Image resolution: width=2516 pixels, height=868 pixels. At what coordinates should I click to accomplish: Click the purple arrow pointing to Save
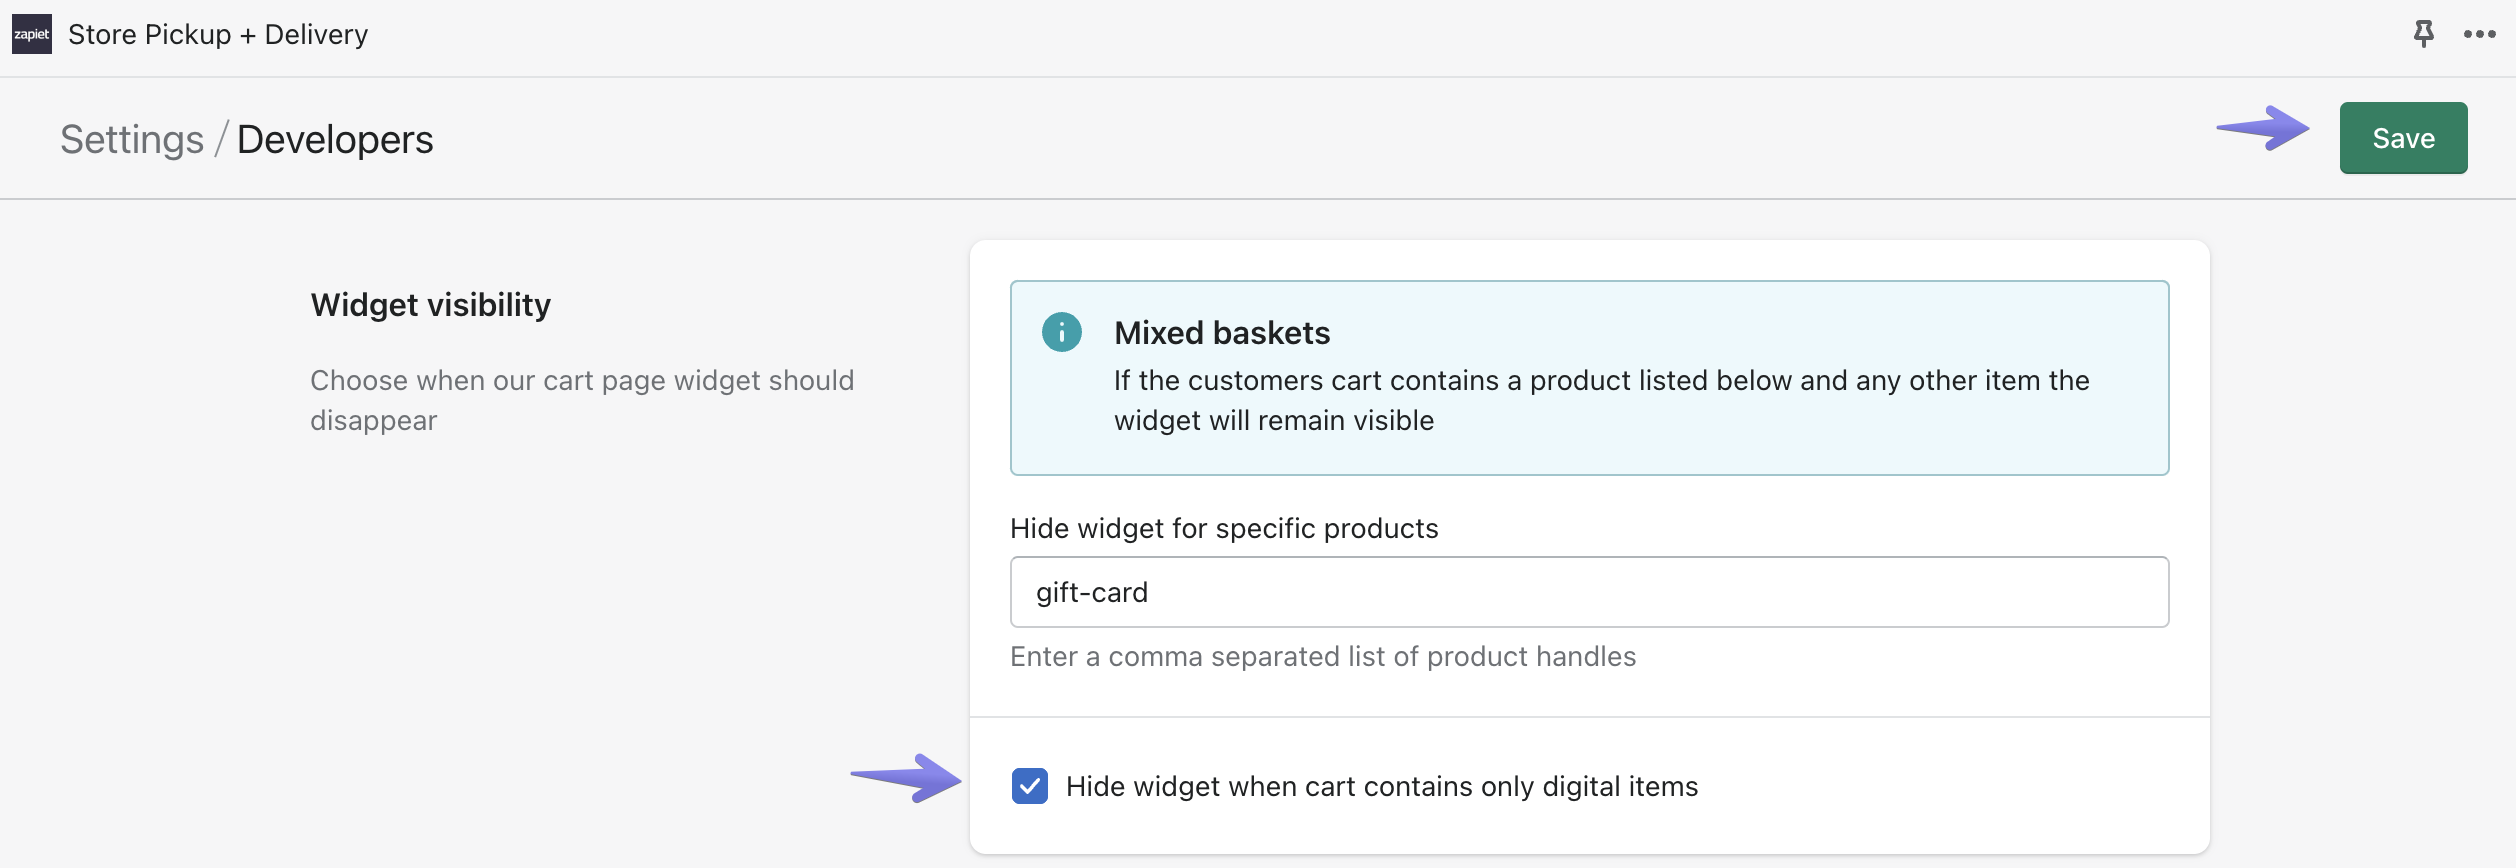[2263, 128]
